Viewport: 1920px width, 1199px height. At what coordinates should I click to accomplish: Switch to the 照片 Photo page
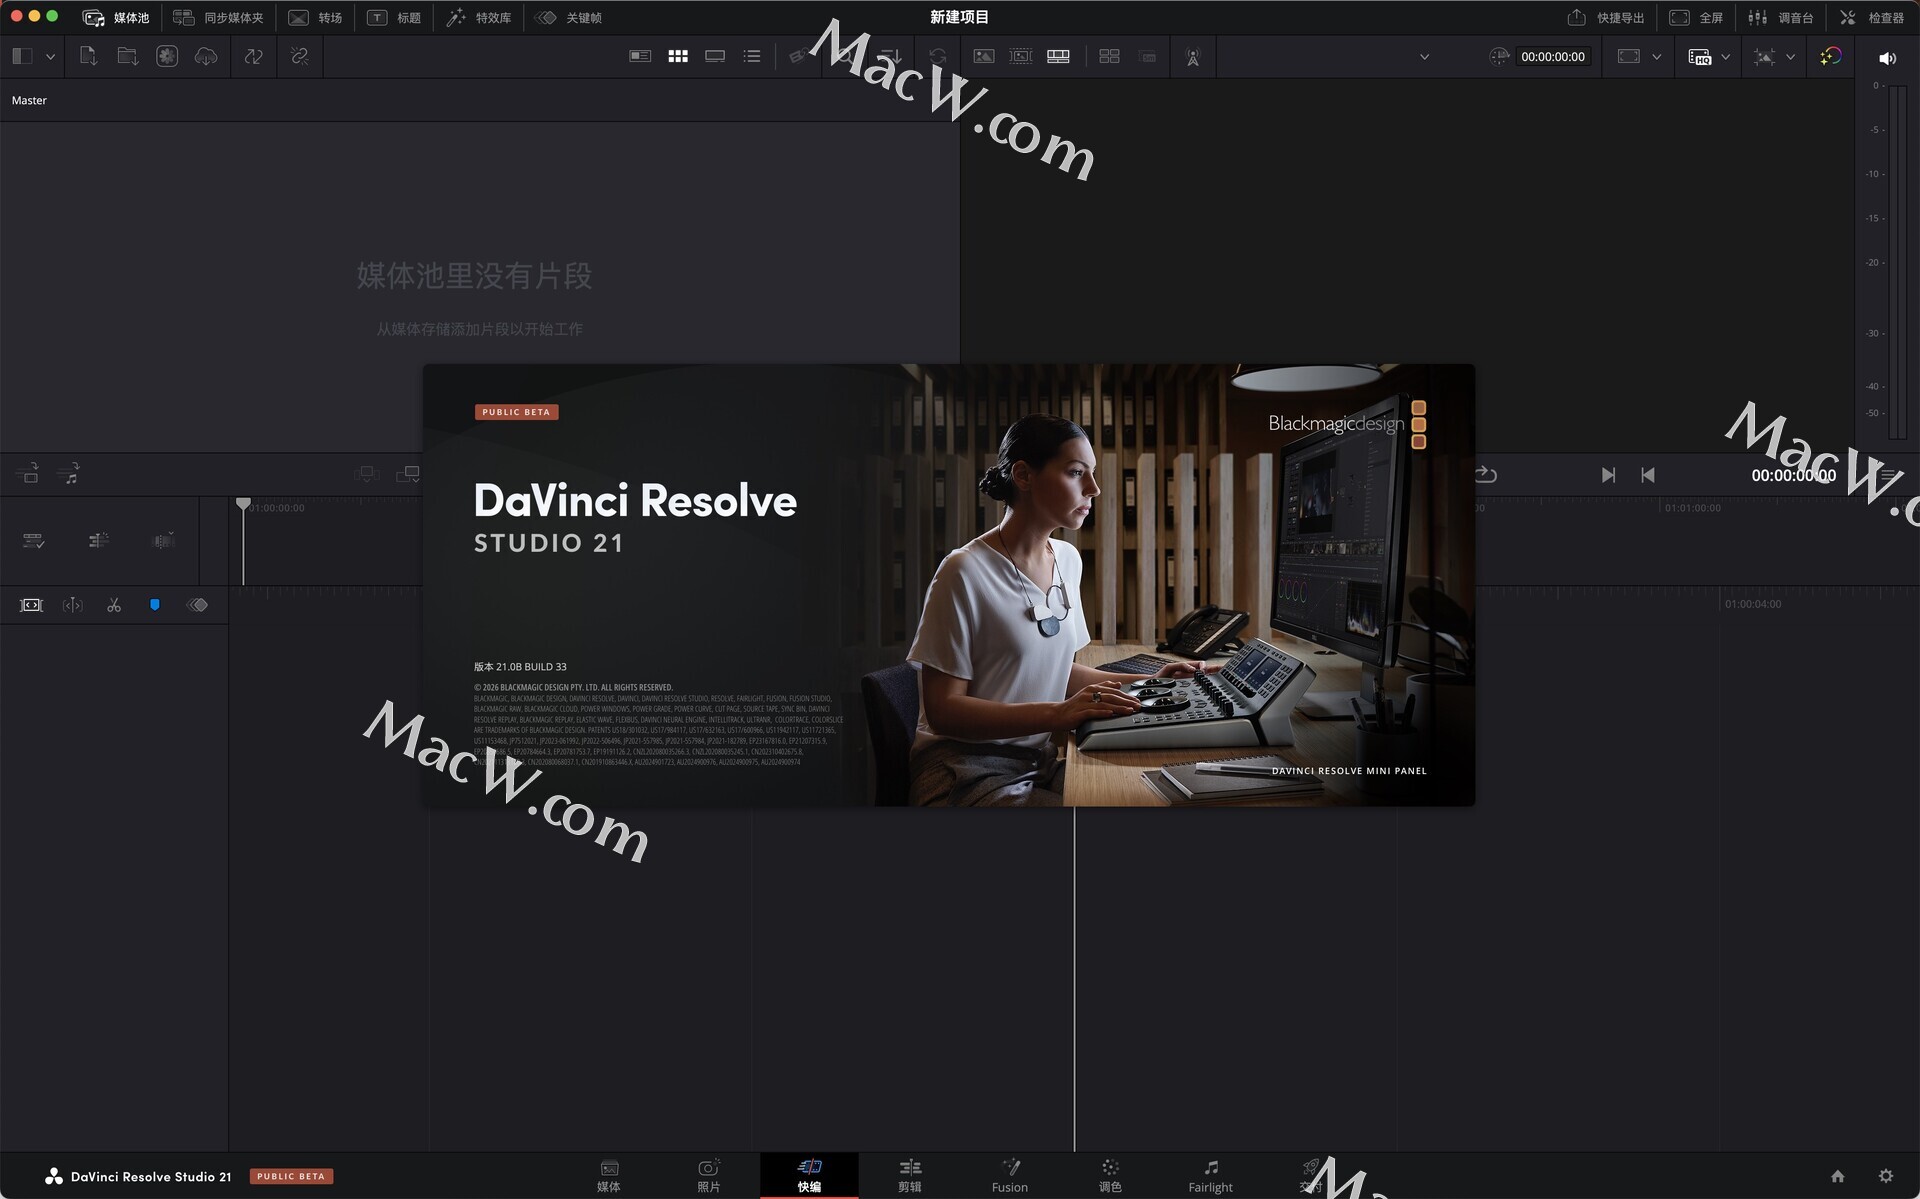[x=708, y=1176]
